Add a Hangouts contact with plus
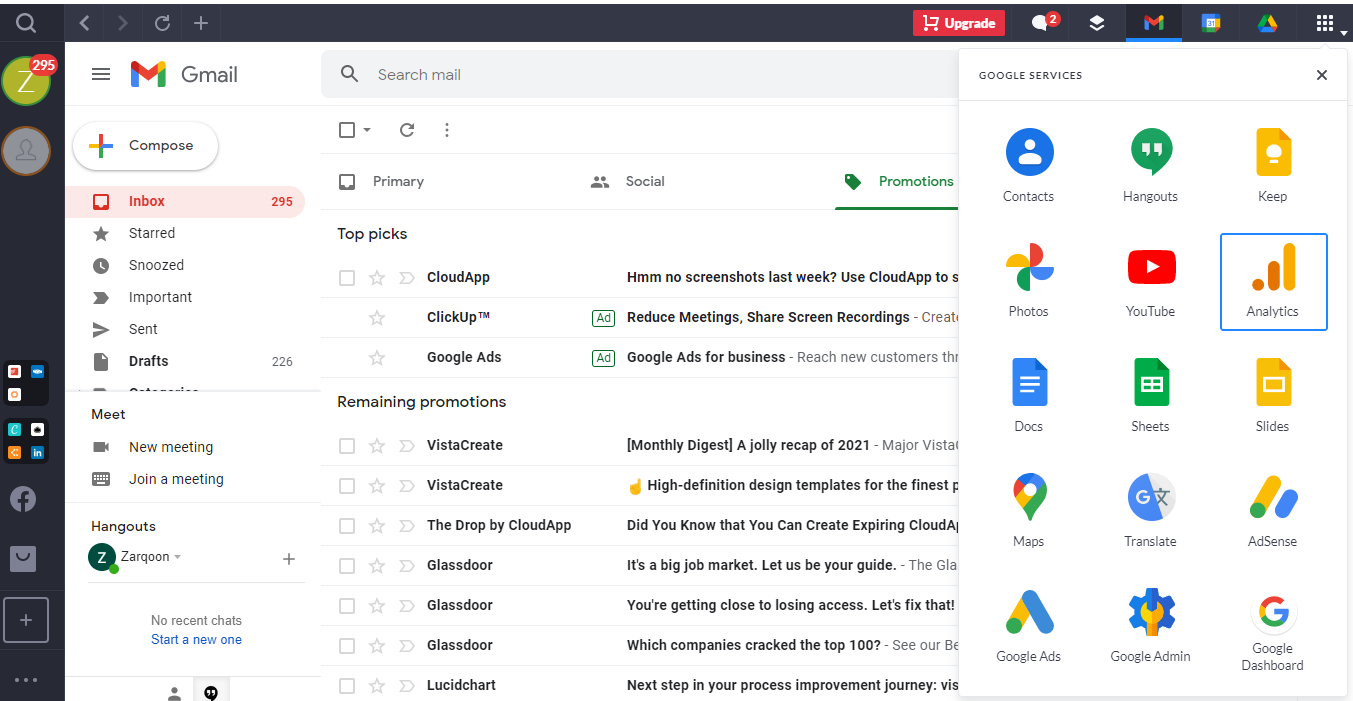Screen dimensions: 1353x701 289,559
